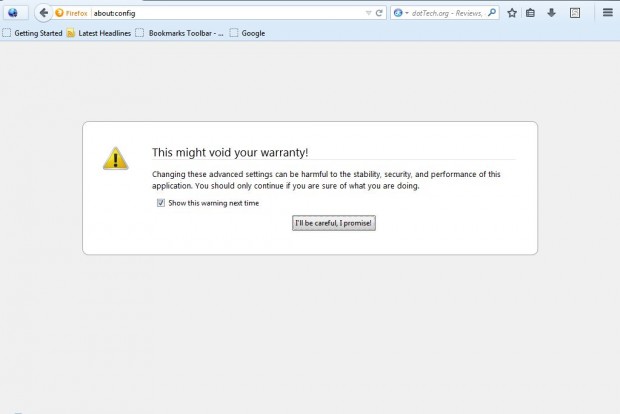The width and height of the screenshot is (620, 414).
Task: Open Latest Headlines feed bookmark
Action: [99, 33]
